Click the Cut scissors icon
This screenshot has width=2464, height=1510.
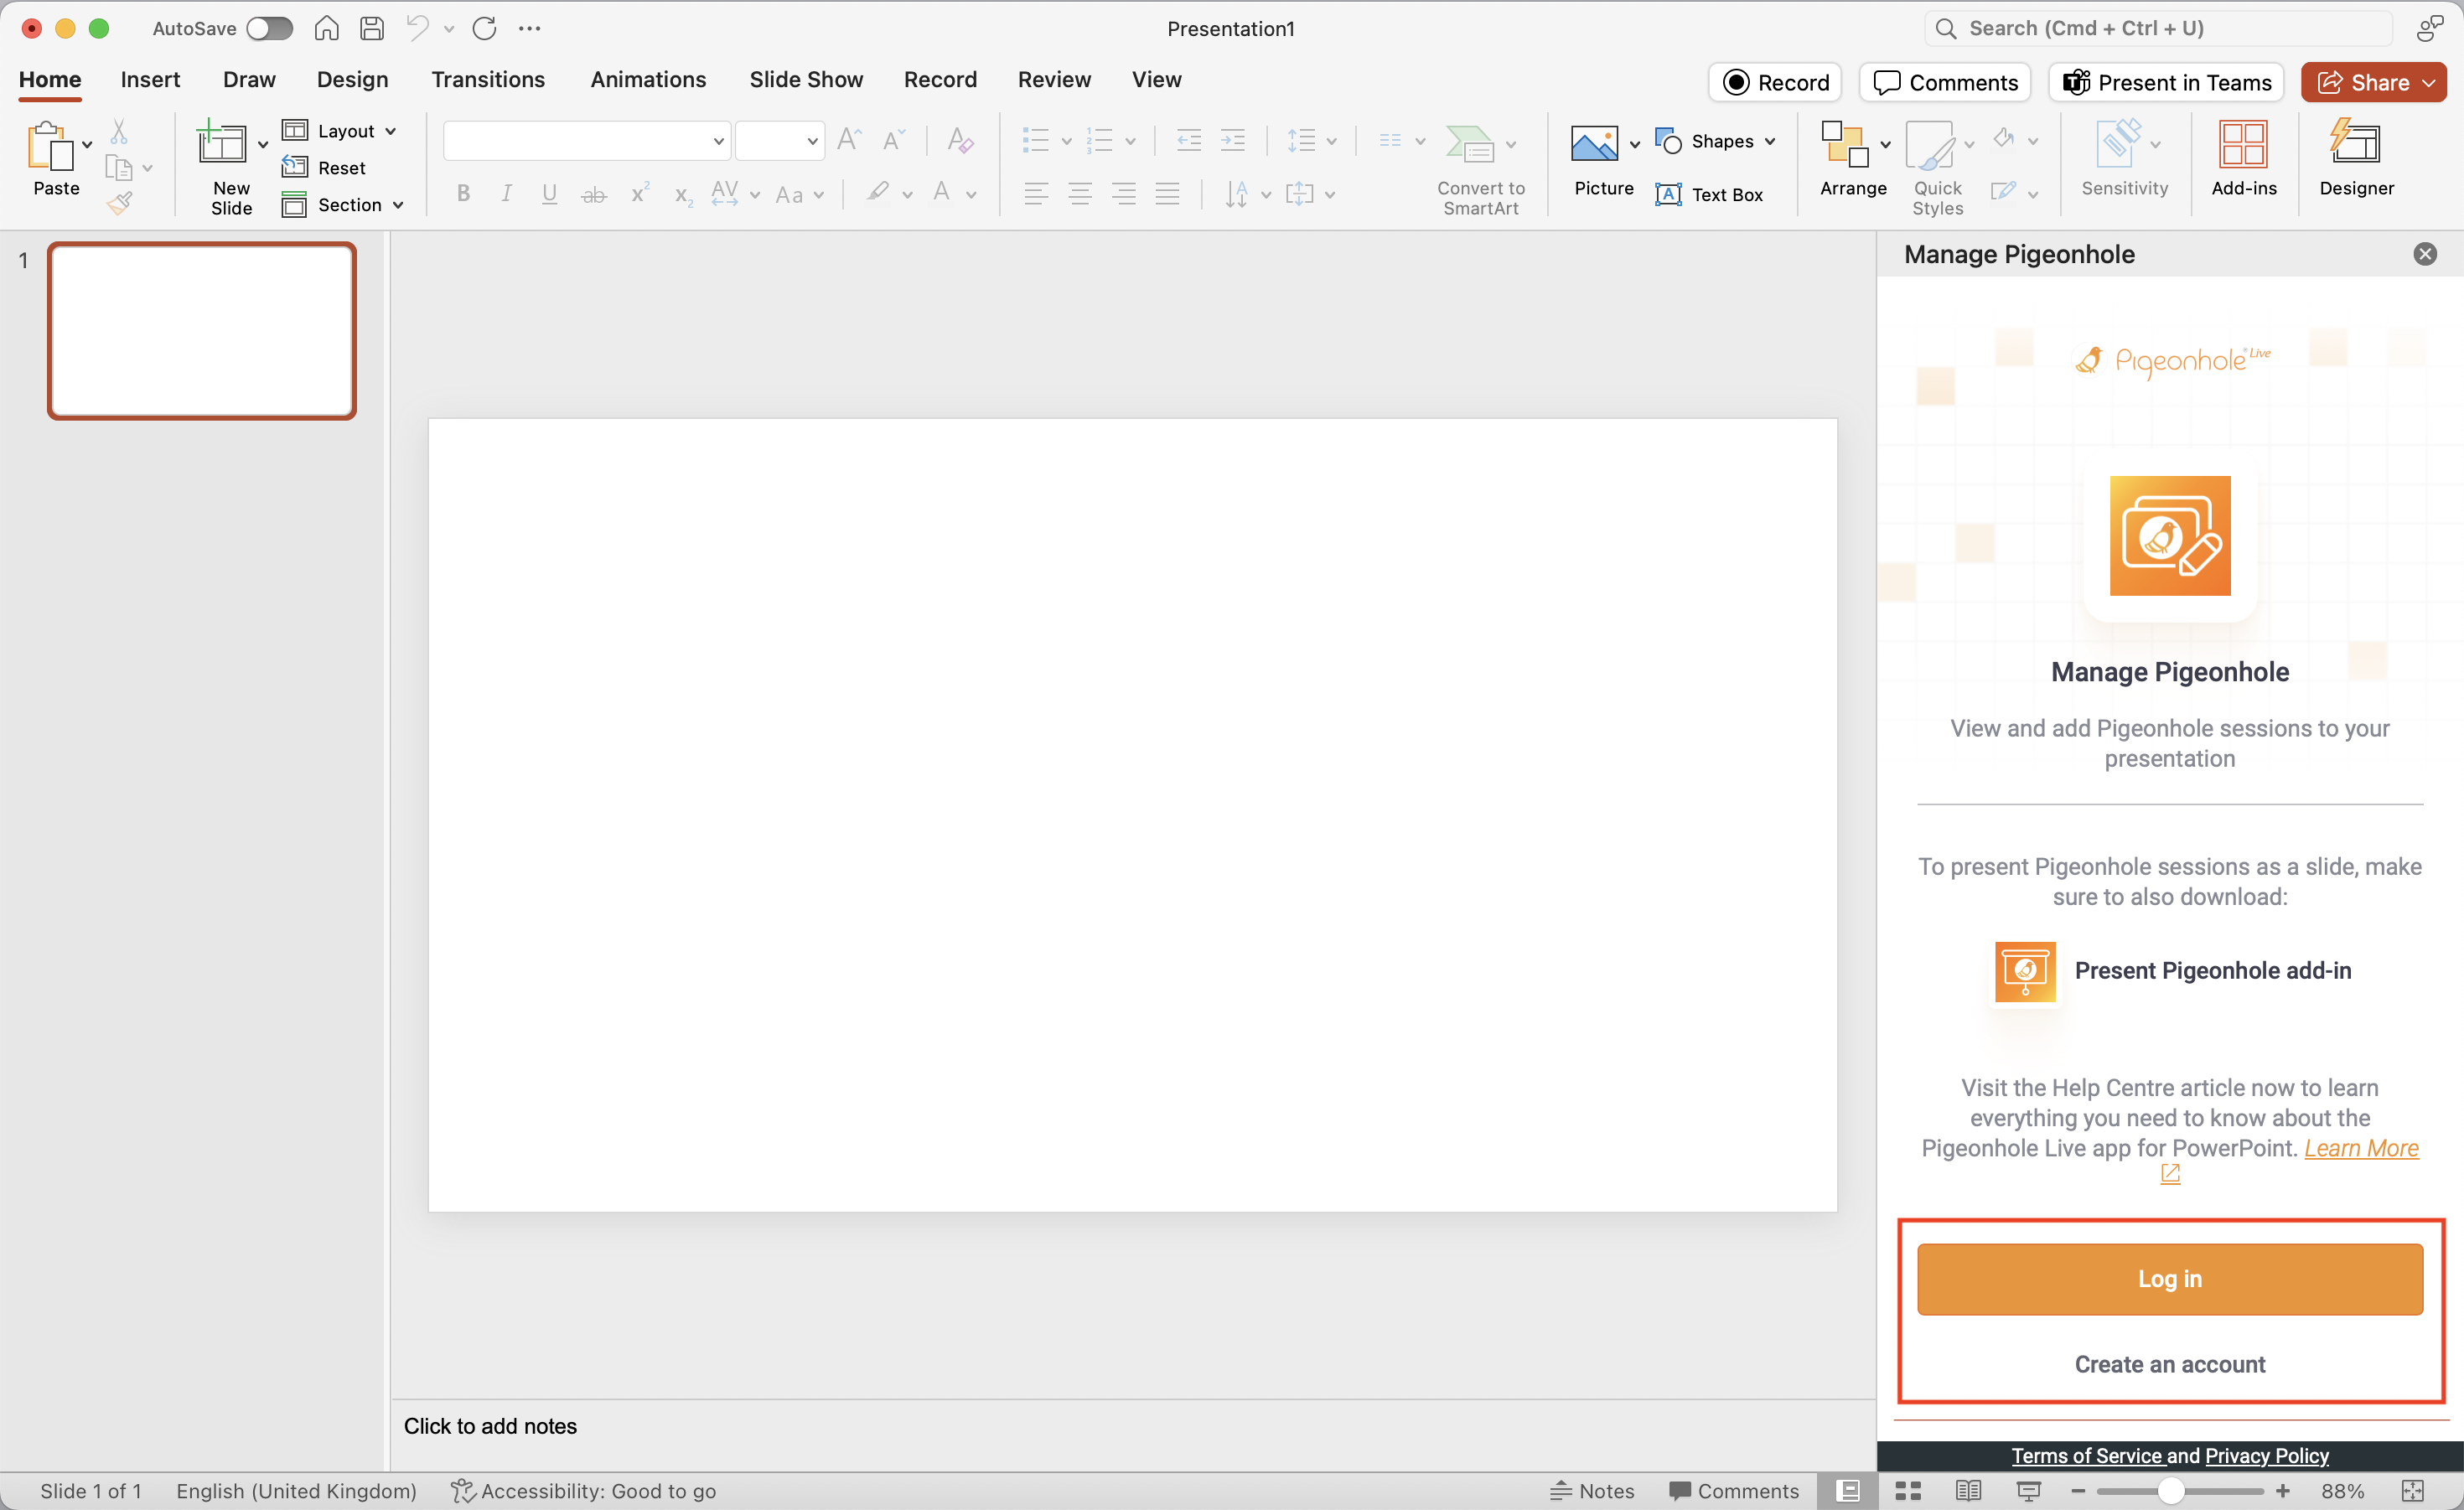pyautogui.click(x=119, y=131)
